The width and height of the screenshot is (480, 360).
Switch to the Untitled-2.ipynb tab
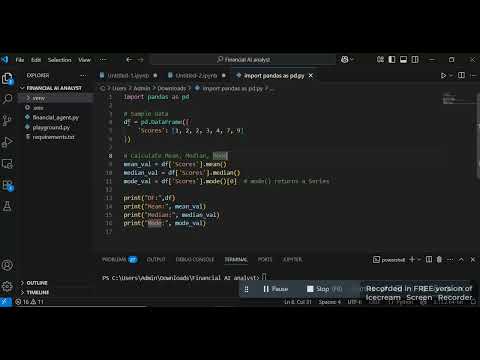pyautogui.click(x=196, y=76)
